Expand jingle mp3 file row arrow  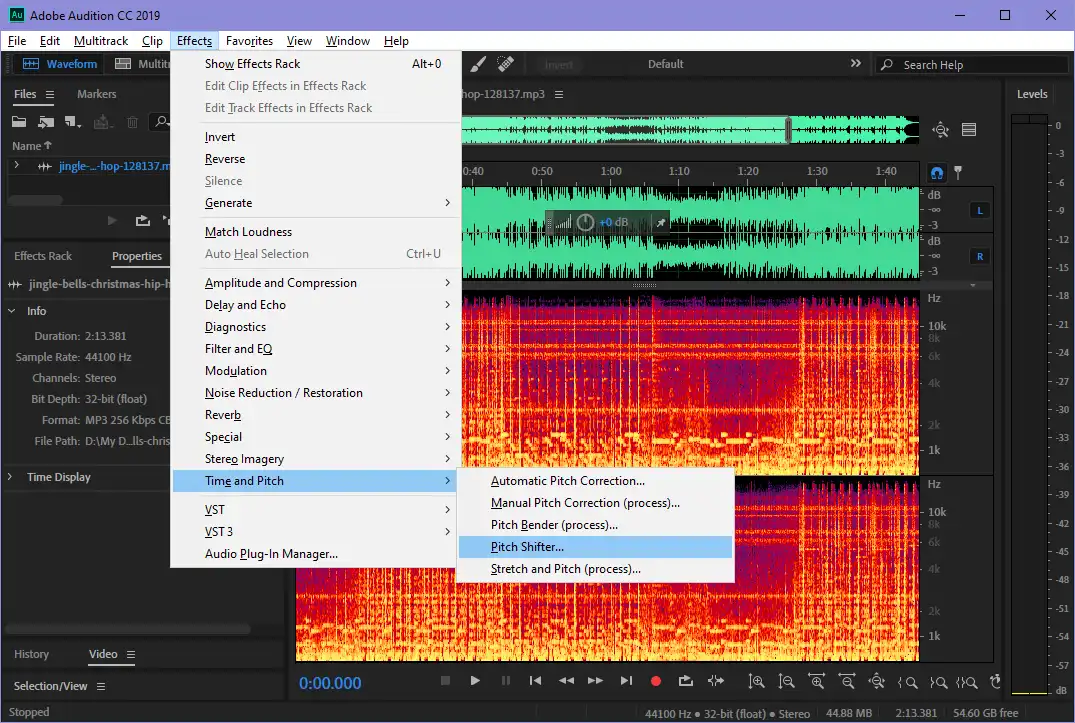pos(16,165)
